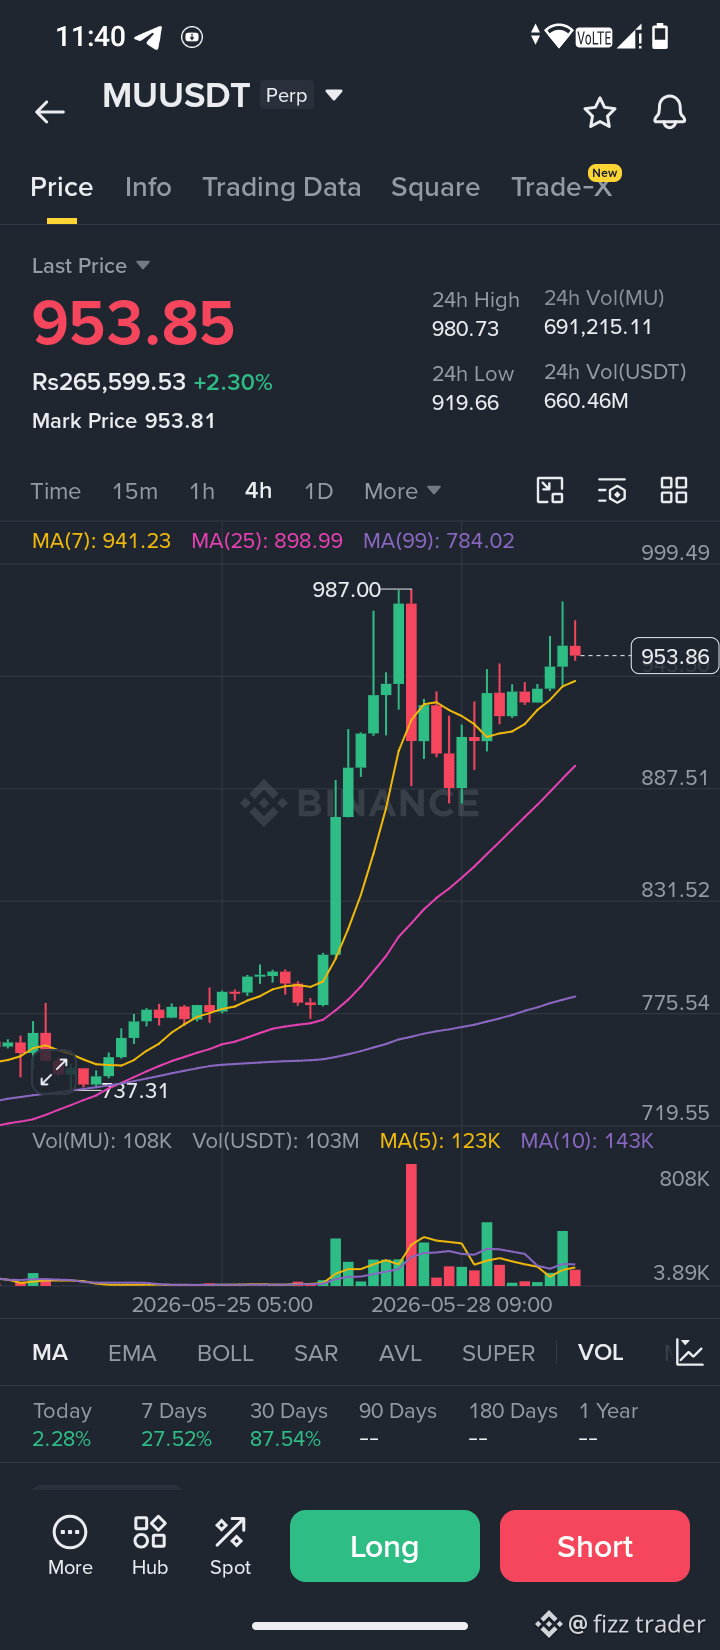Tap the red Short button
720x1650 pixels.
[x=595, y=1546]
